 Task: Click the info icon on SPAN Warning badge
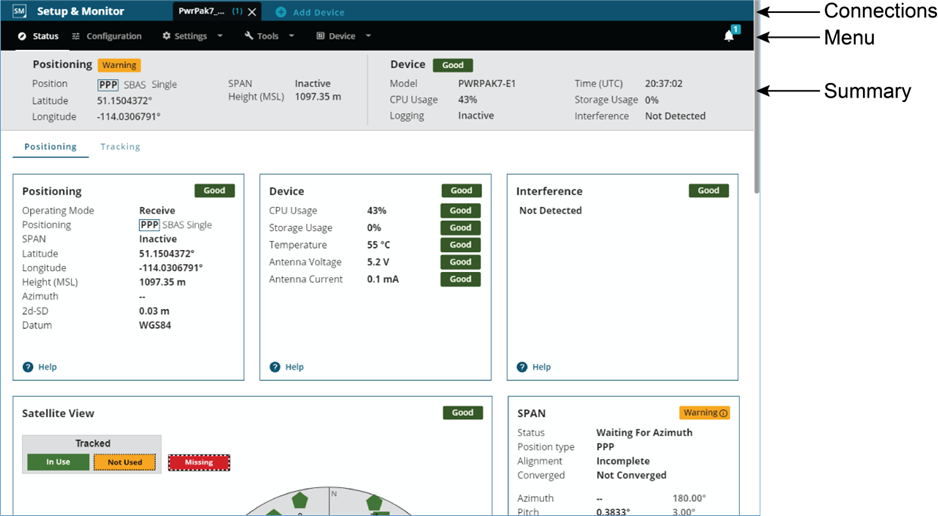[723, 413]
